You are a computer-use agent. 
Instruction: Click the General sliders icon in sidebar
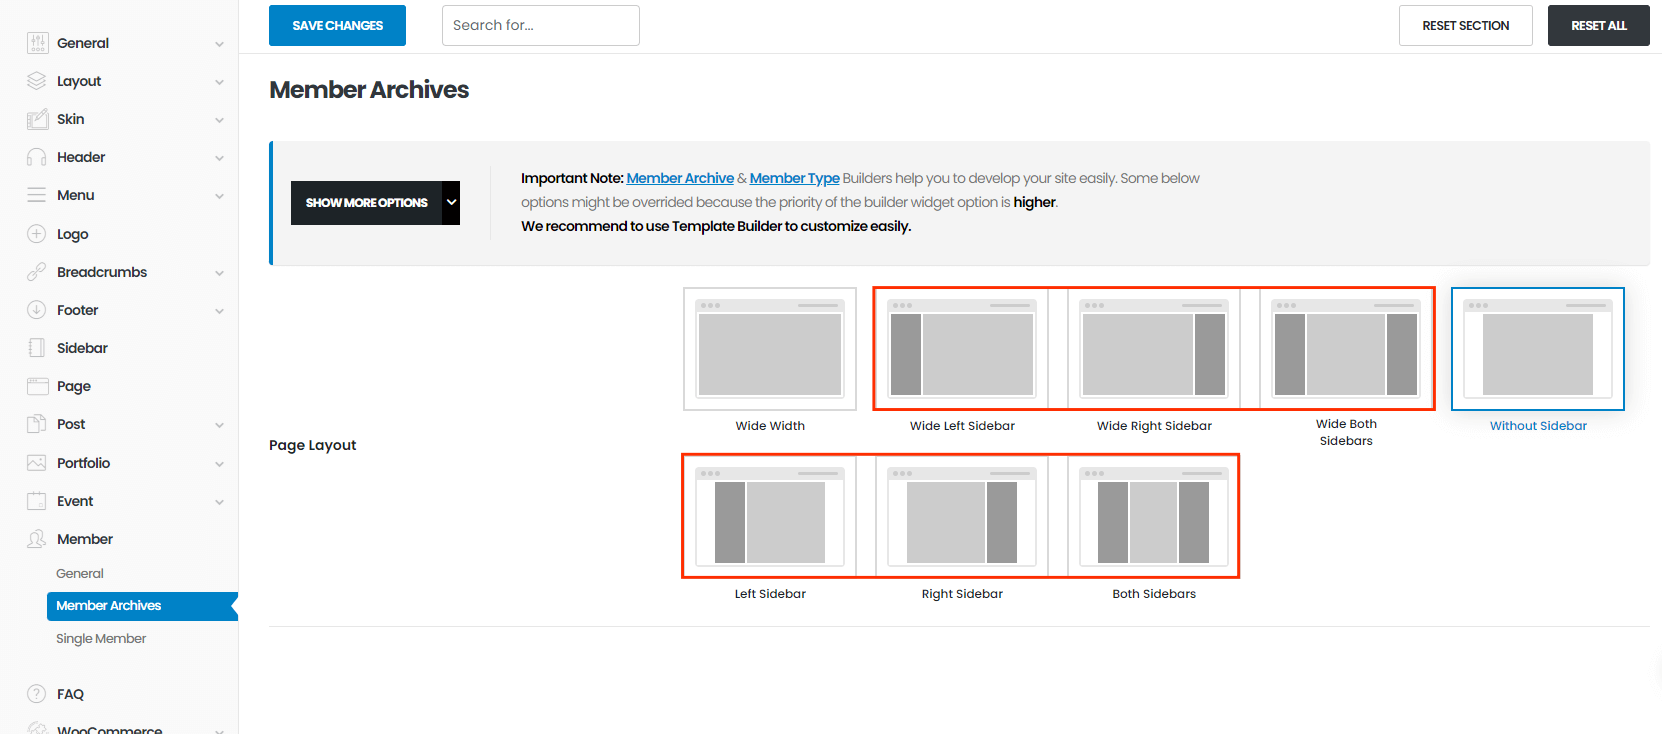(x=37, y=43)
